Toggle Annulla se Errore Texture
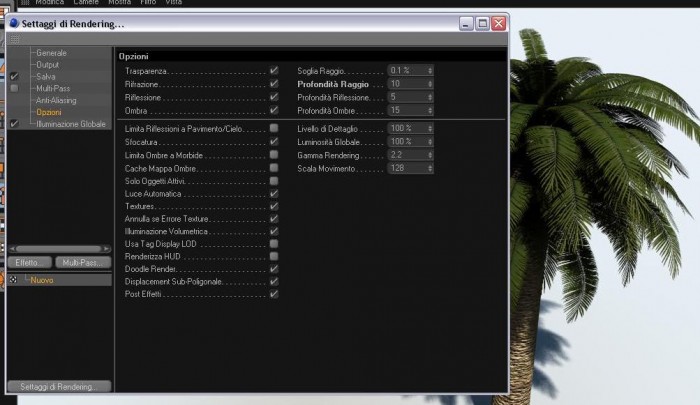700x405 pixels. (274, 218)
